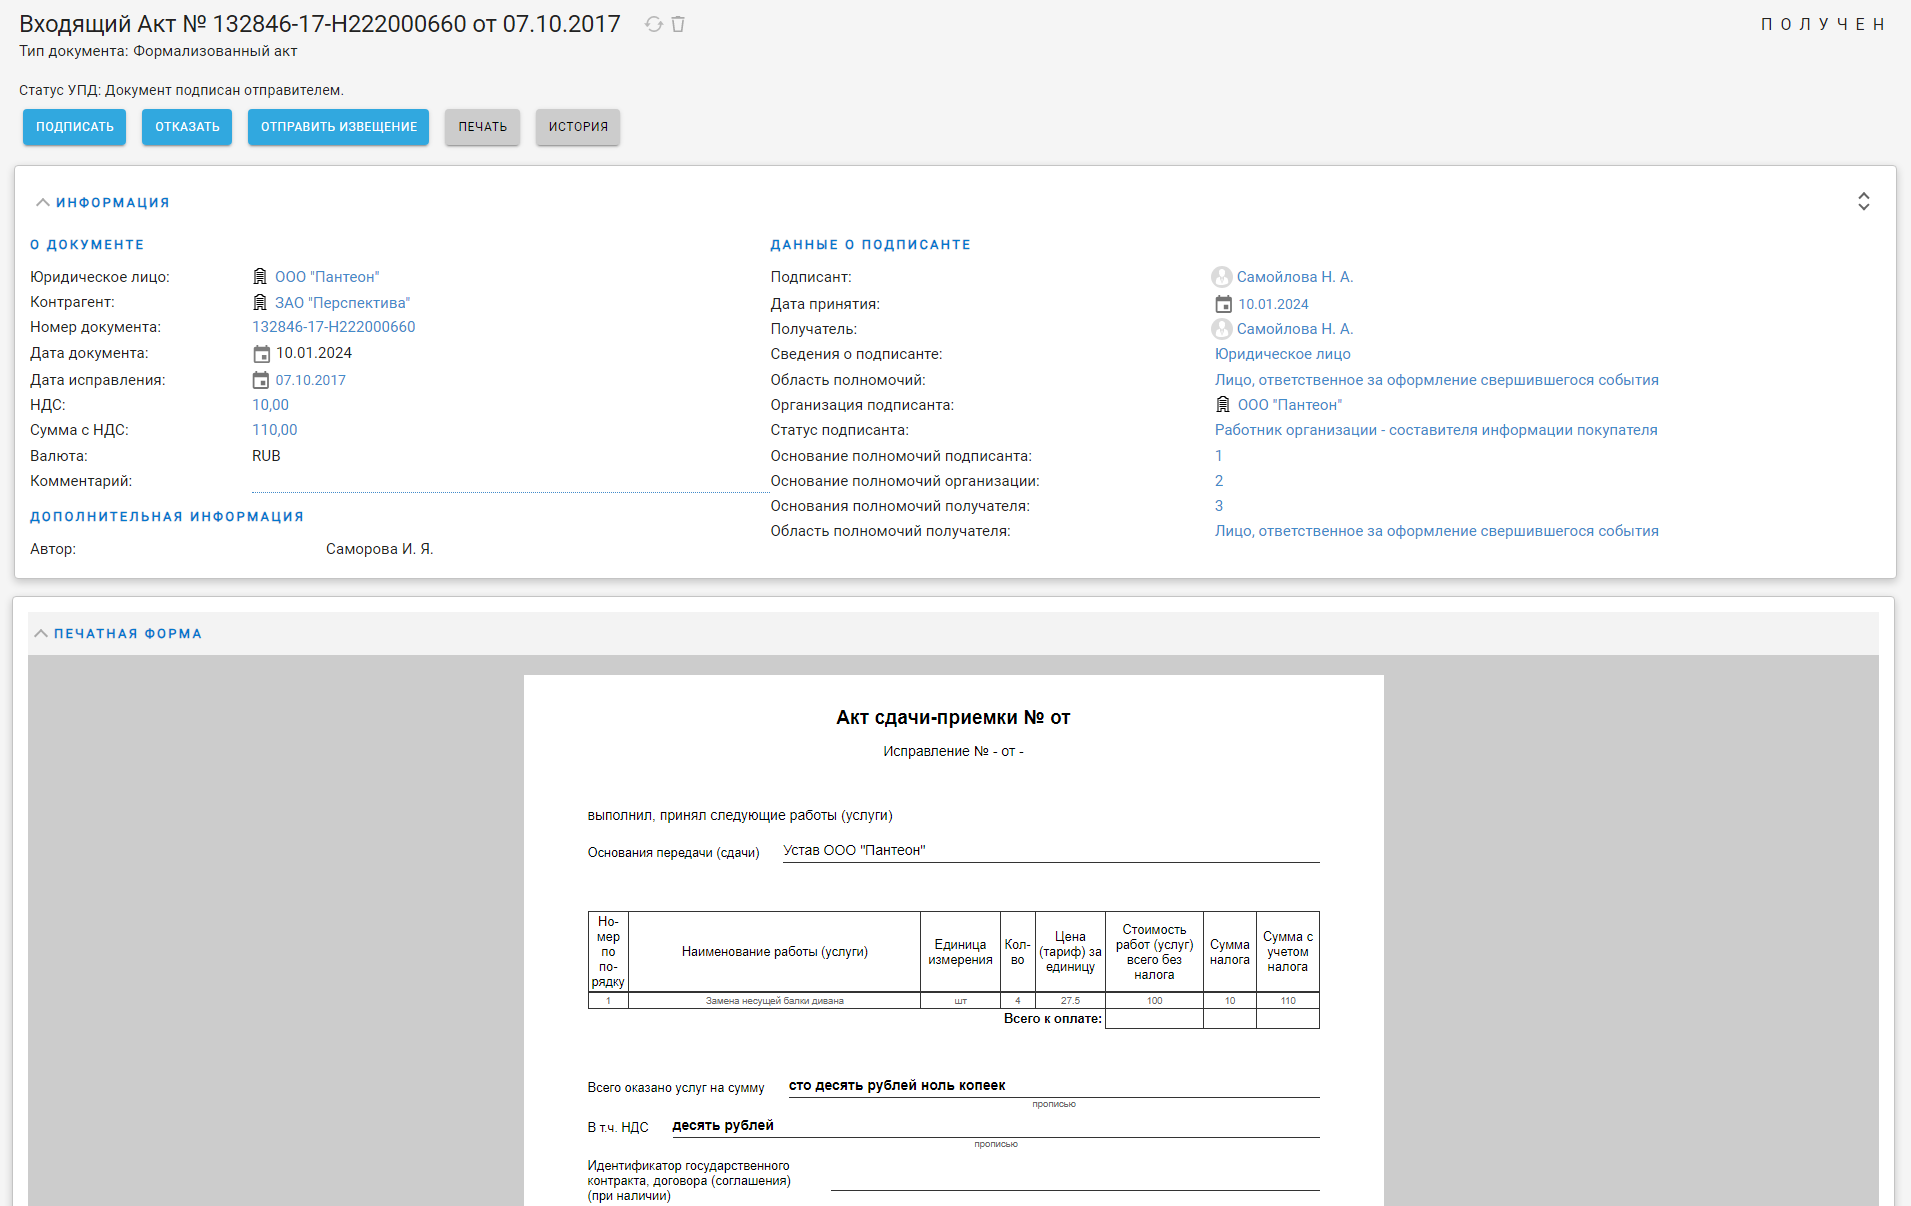Click into the Комментарий input field

510,481
